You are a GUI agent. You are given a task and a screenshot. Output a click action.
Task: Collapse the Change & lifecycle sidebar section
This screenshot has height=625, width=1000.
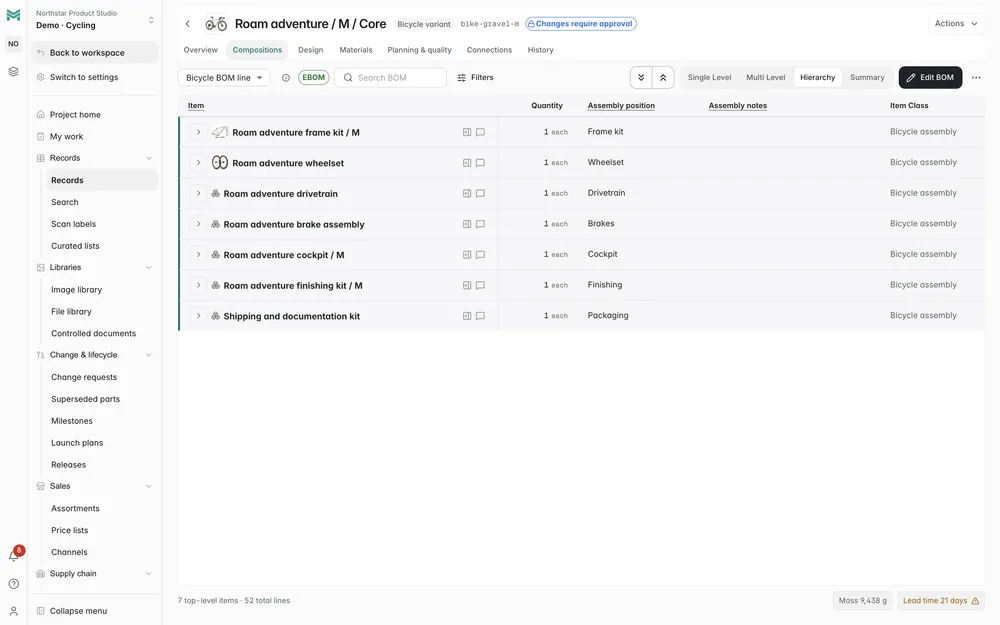[x=149, y=355]
